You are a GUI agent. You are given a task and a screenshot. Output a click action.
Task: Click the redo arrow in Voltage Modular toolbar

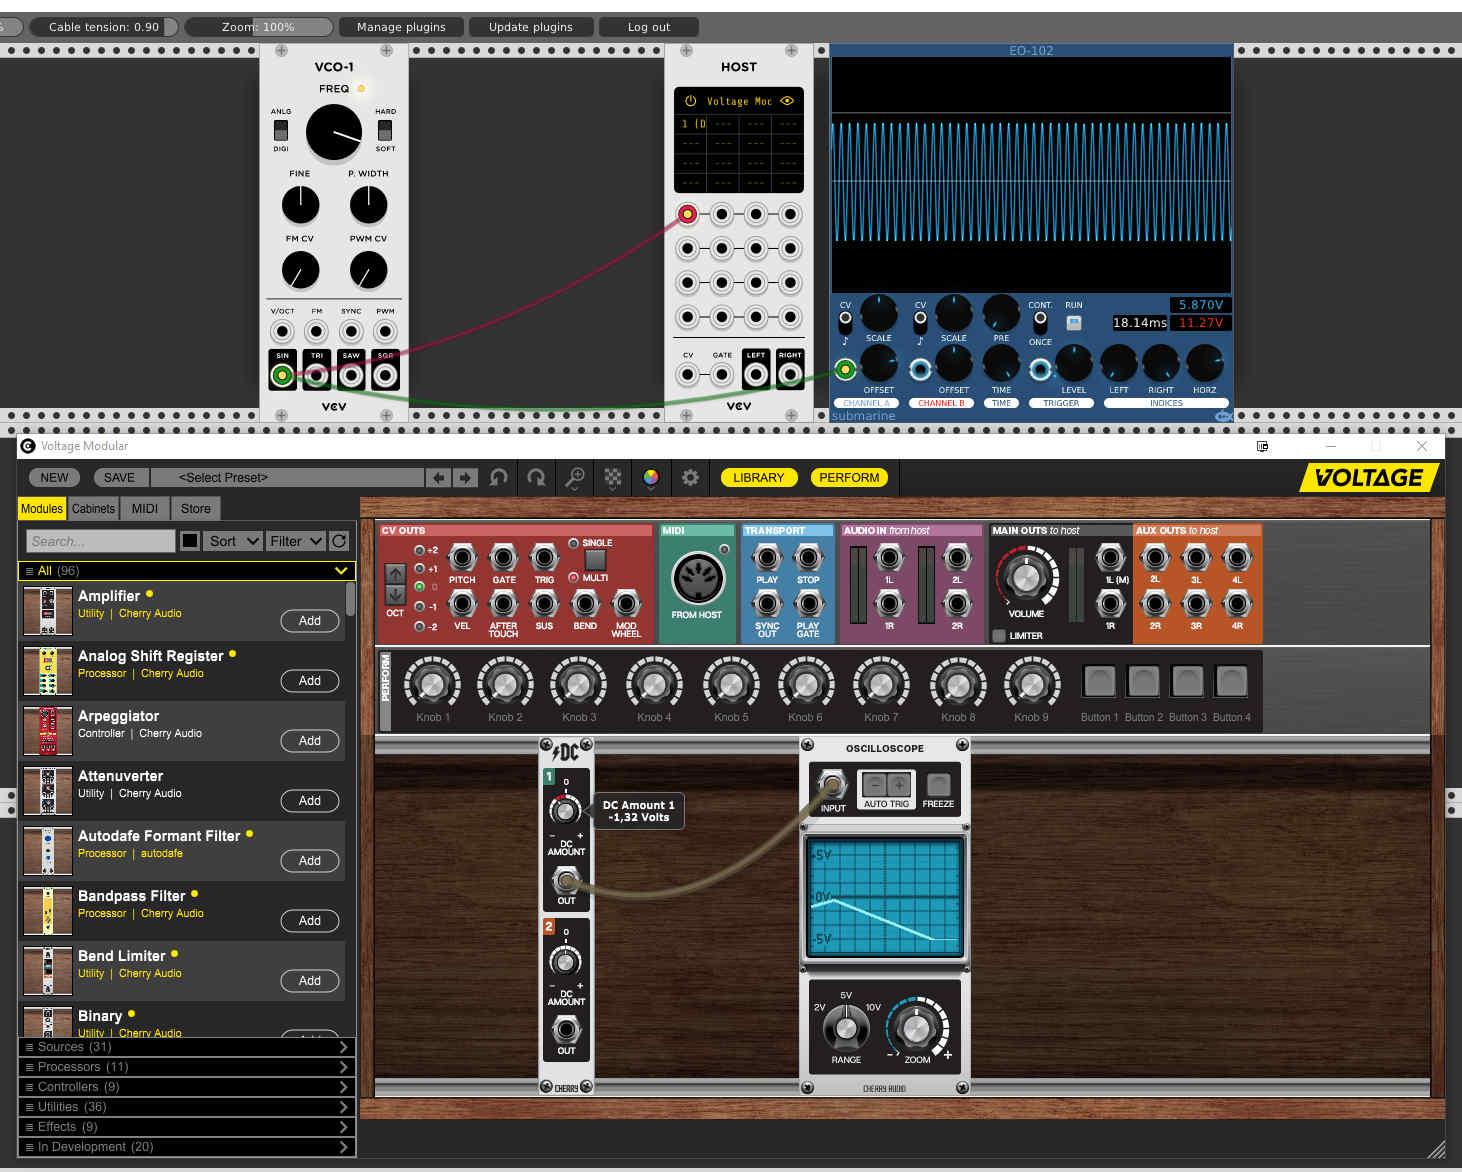pyautogui.click(x=536, y=477)
